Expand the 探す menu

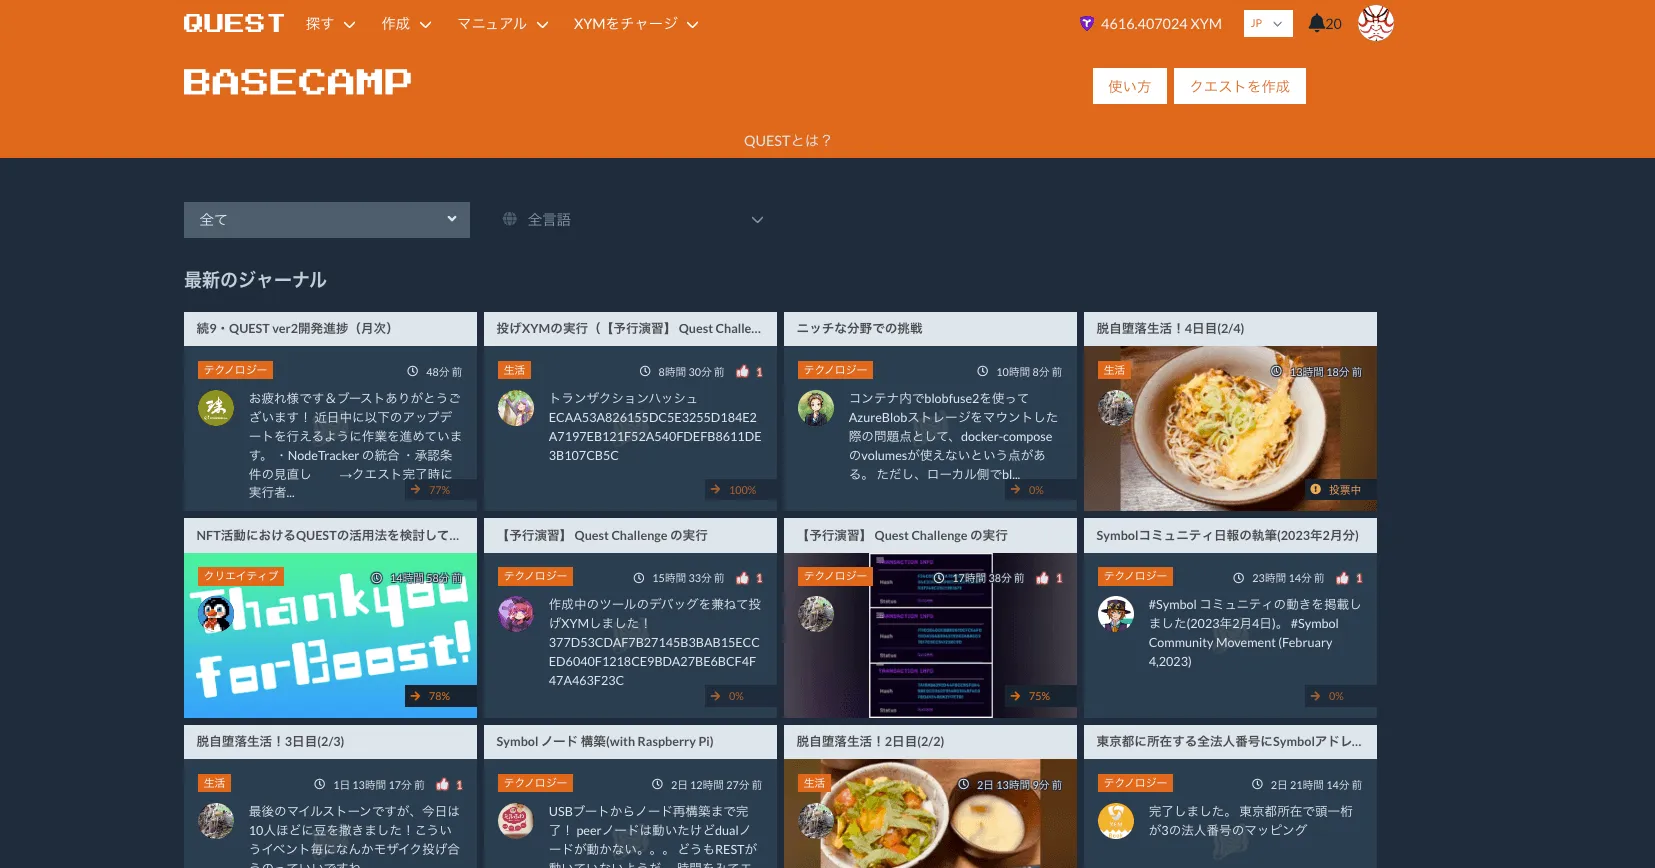point(331,24)
